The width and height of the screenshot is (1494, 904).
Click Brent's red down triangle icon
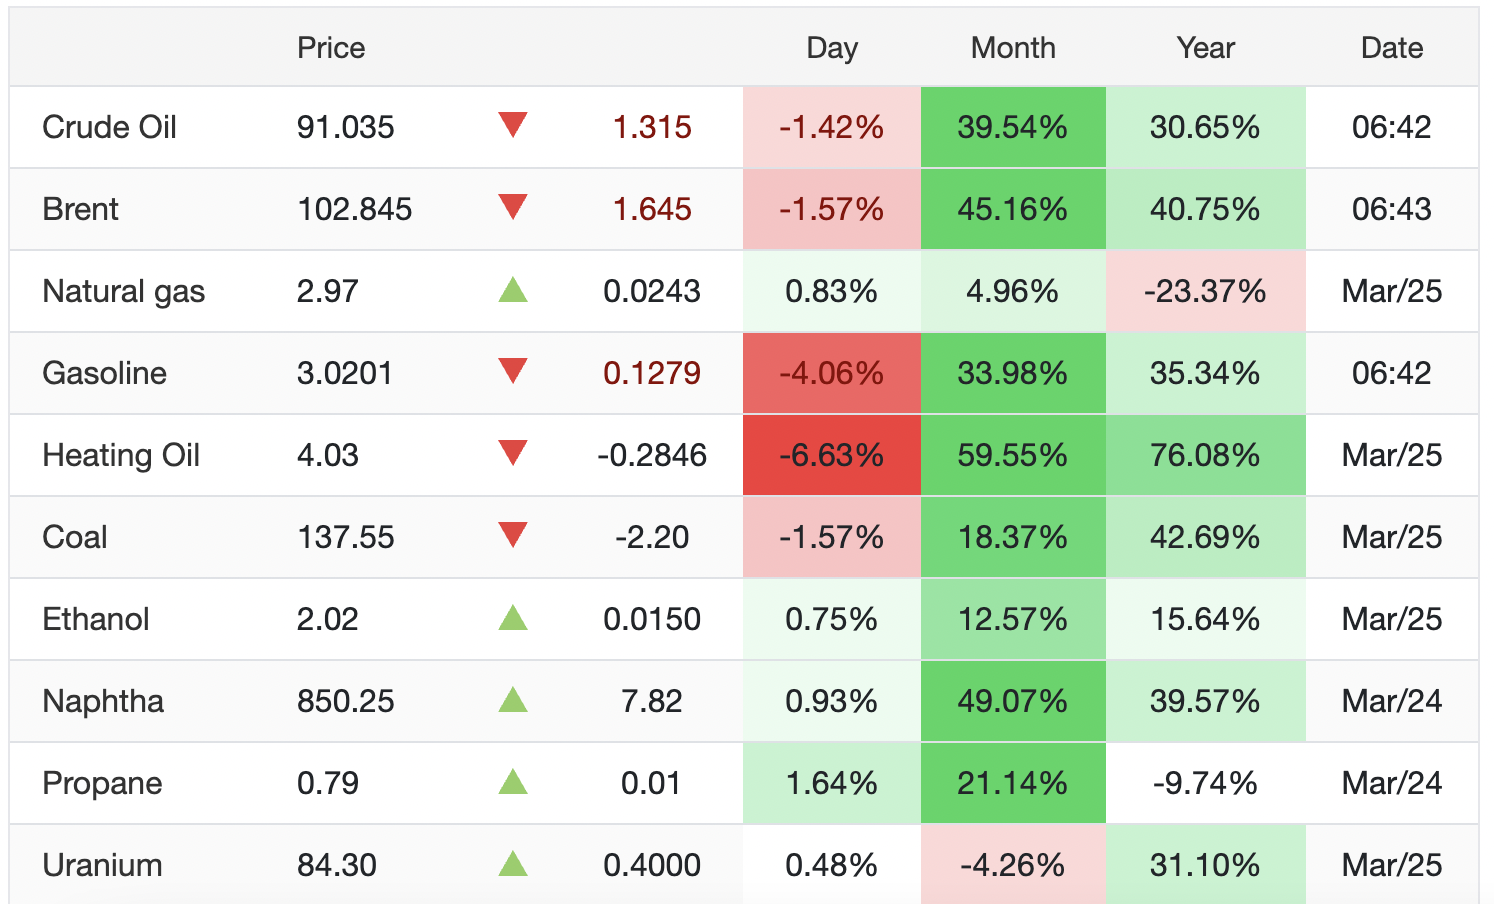pyautogui.click(x=513, y=208)
